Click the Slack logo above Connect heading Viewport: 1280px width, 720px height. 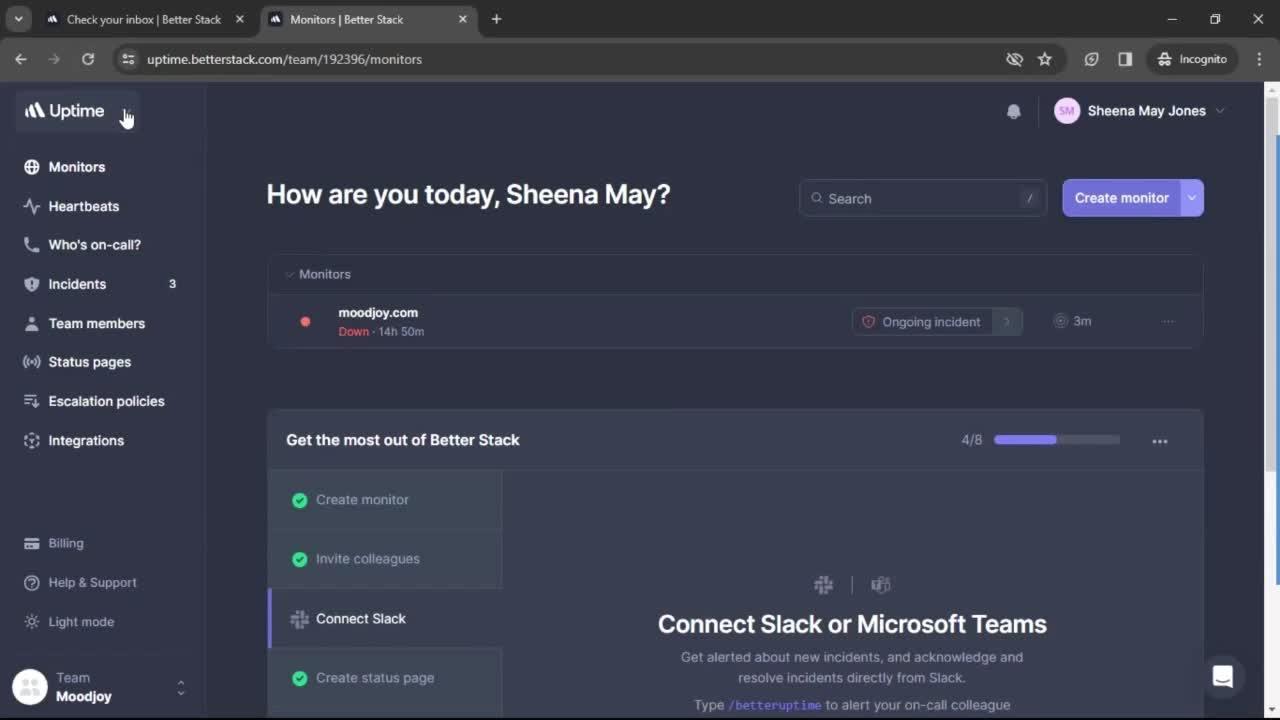point(824,585)
